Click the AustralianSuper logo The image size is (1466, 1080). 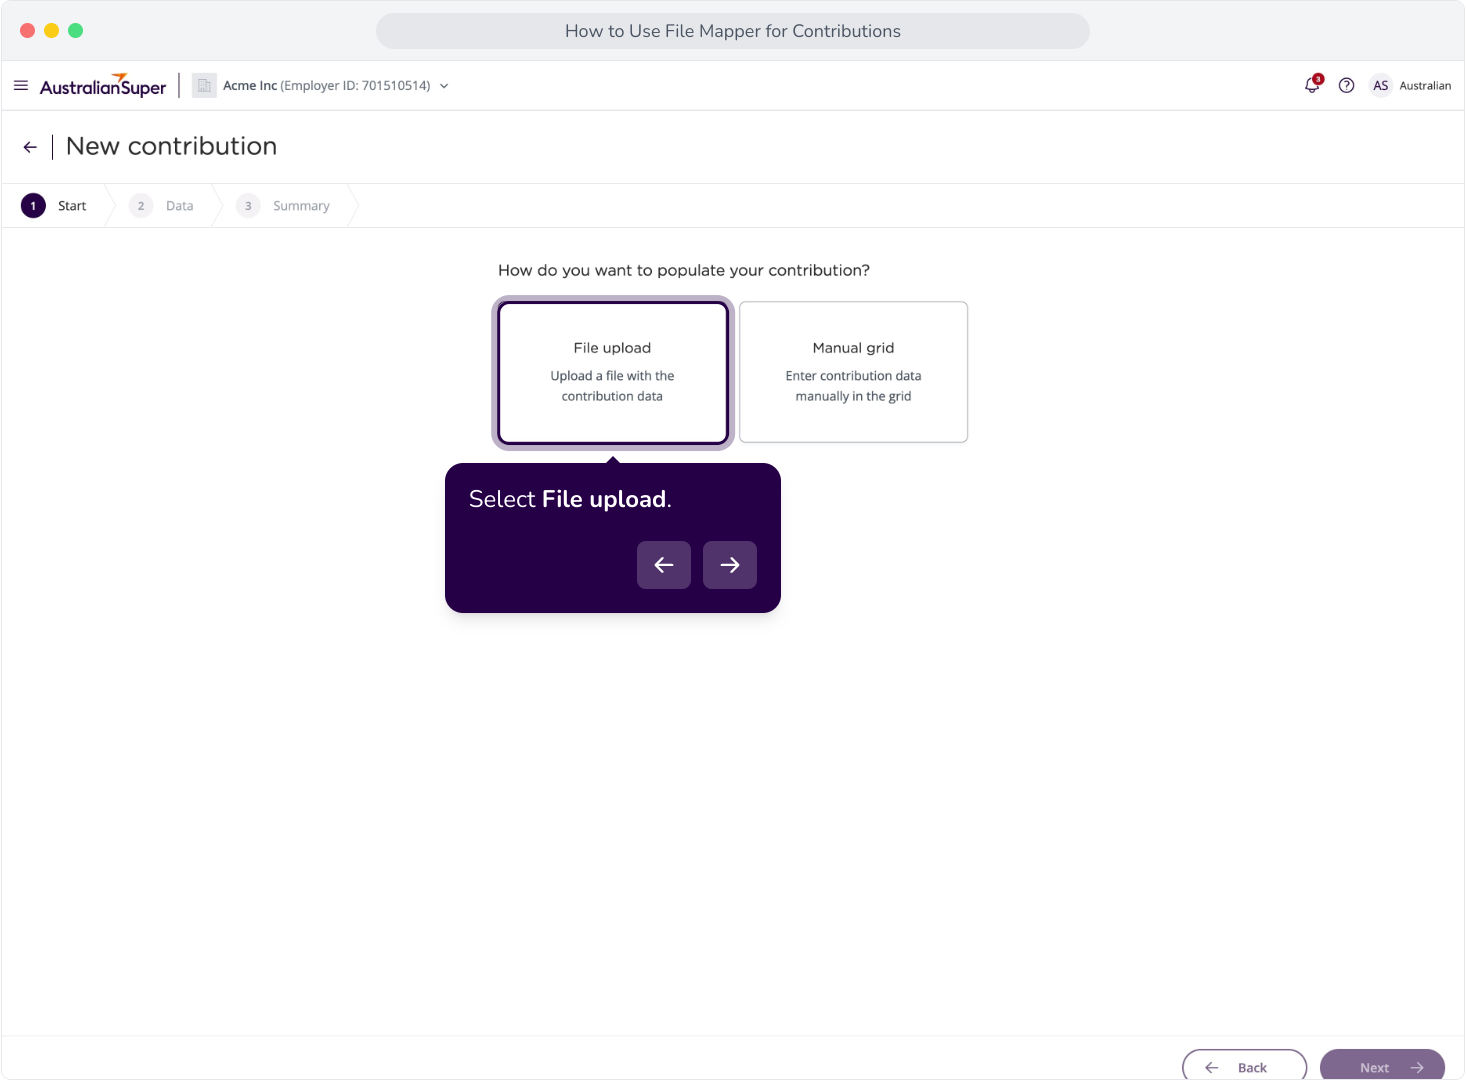coord(103,86)
